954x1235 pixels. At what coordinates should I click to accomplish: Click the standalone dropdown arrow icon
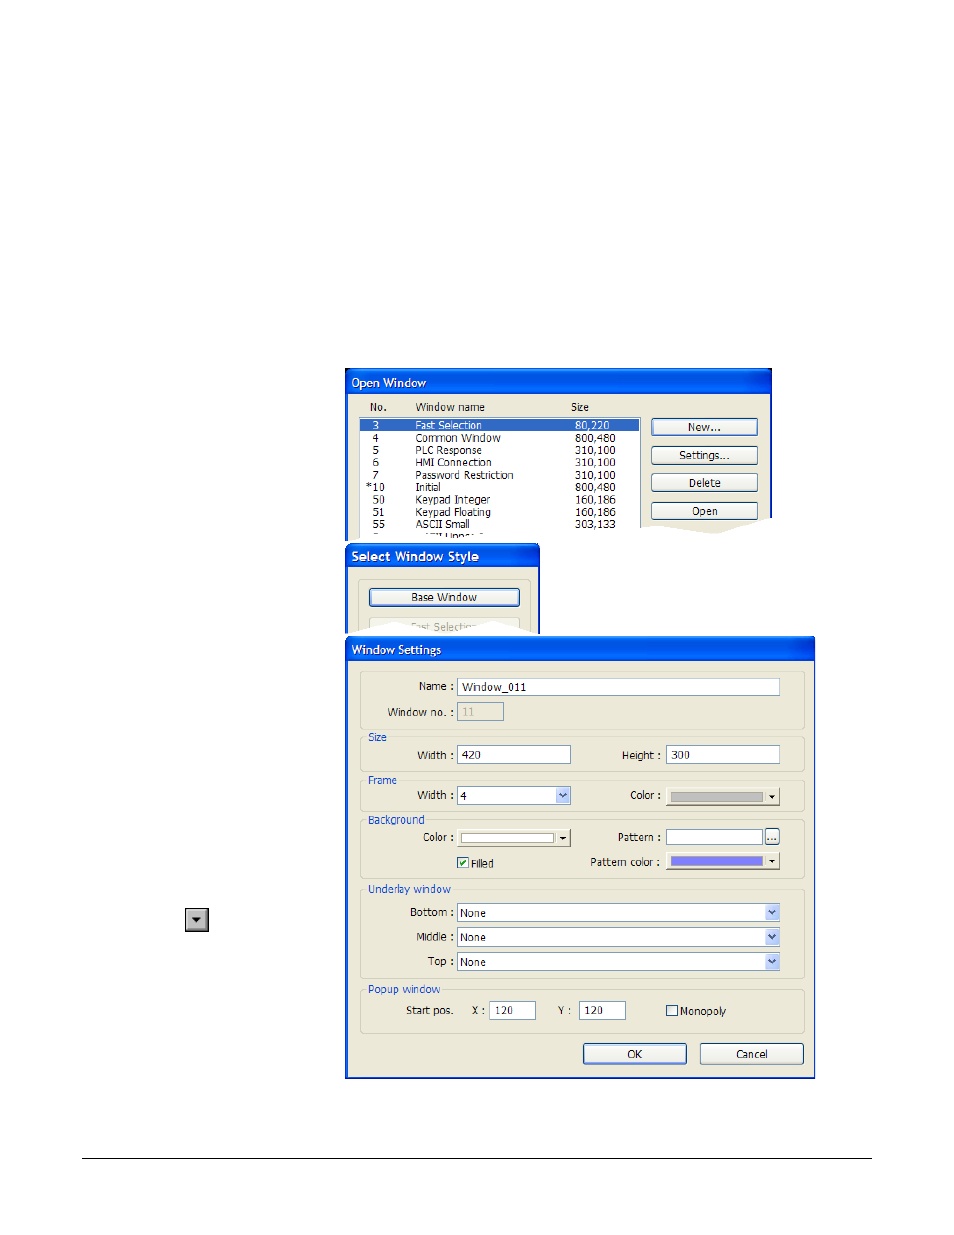[197, 920]
